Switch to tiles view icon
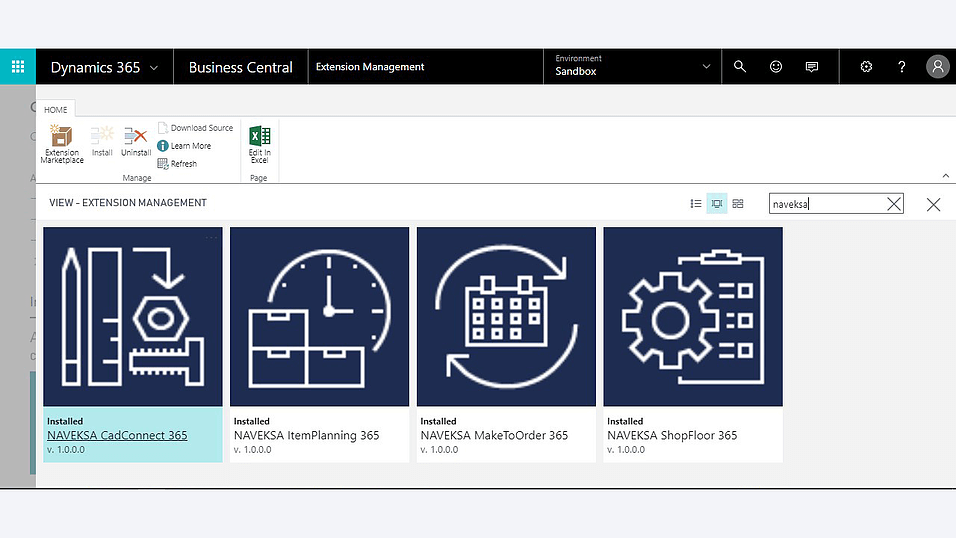 tap(738, 204)
